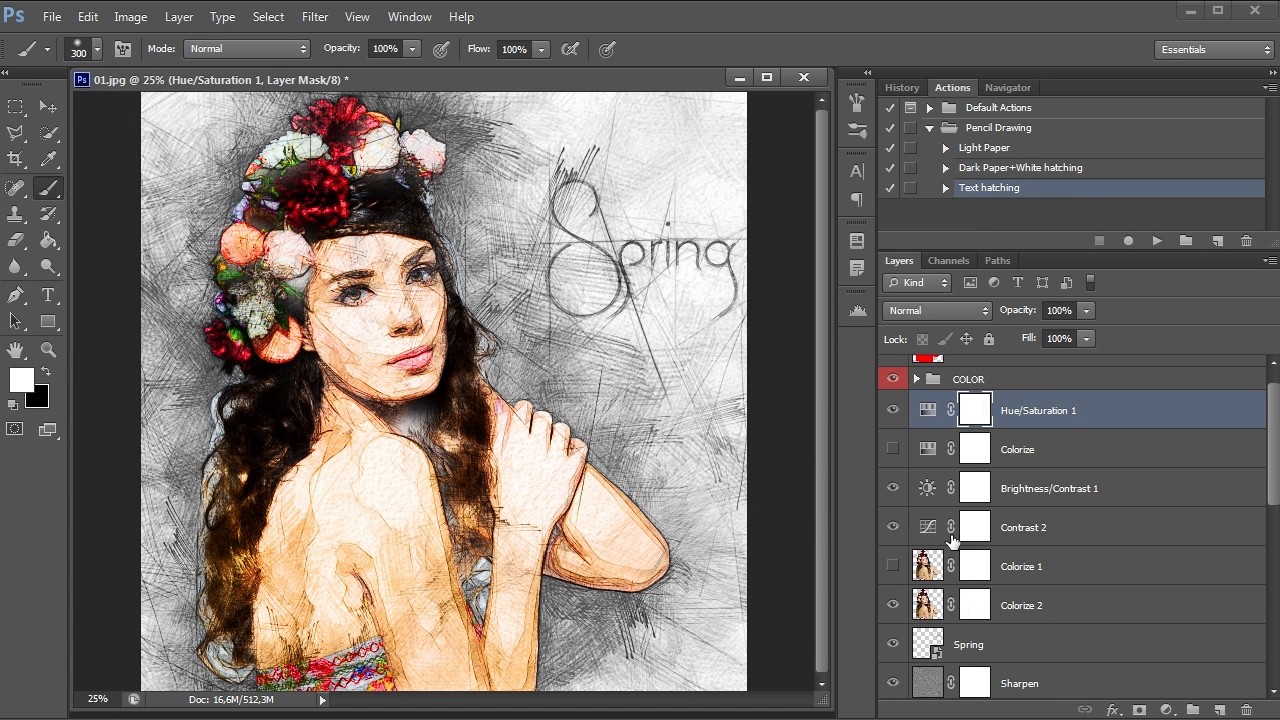Select the Type tool
This screenshot has height=720, width=1280.
(47, 295)
